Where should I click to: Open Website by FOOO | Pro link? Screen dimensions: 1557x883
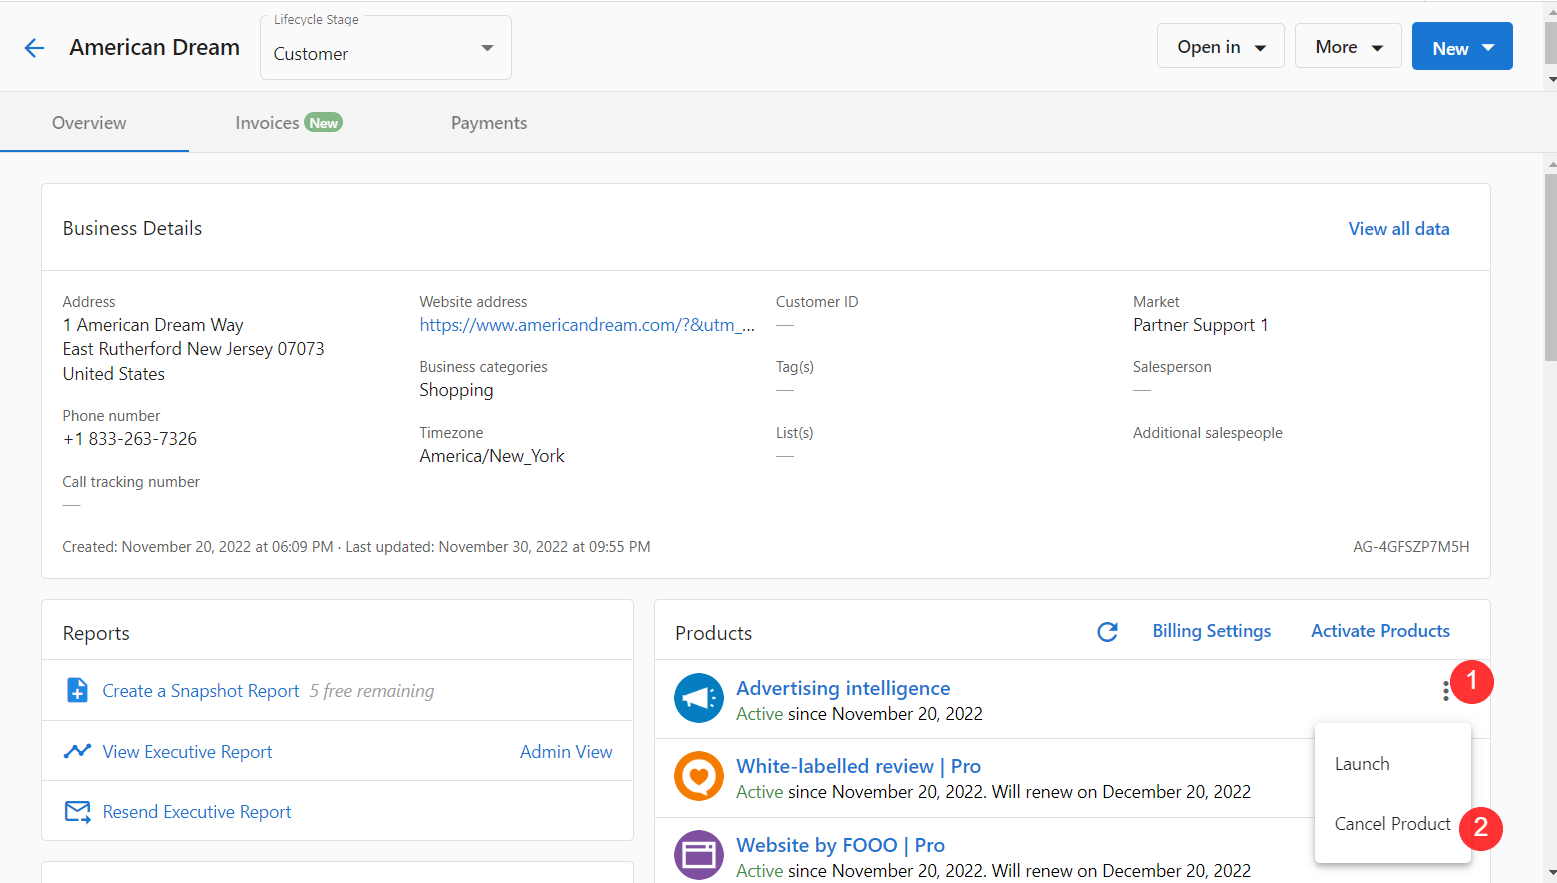[x=840, y=845]
